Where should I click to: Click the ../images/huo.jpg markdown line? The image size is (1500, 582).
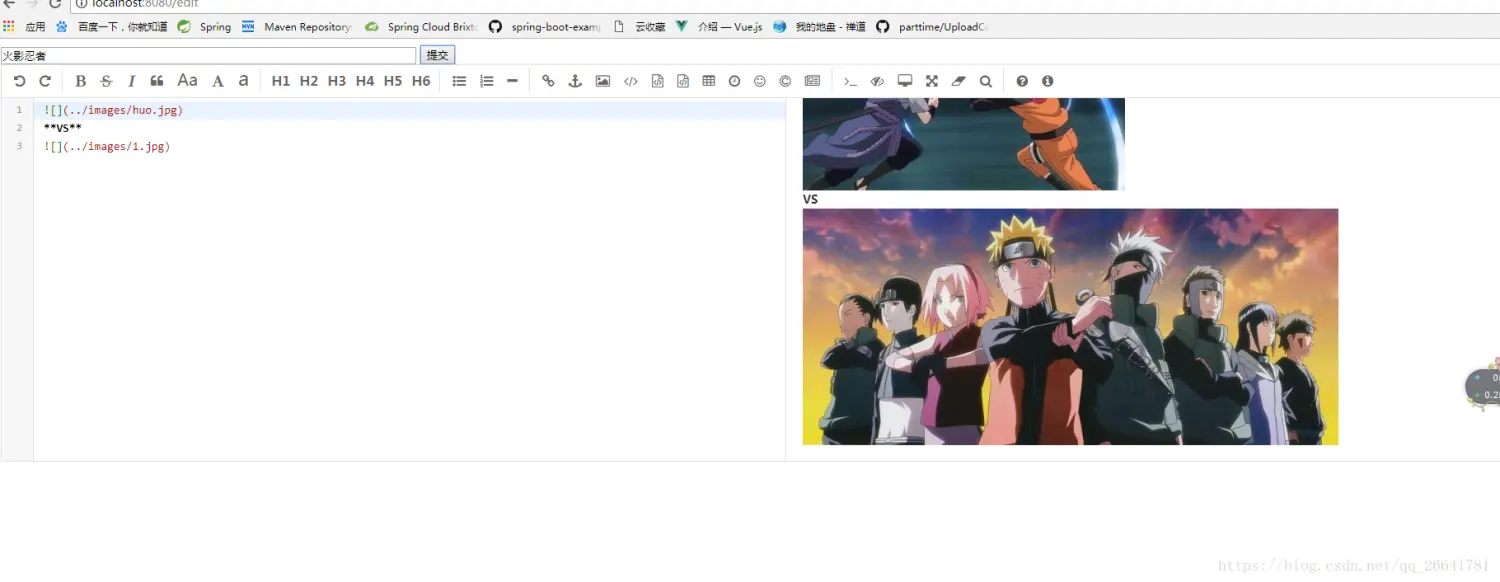(113, 110)
